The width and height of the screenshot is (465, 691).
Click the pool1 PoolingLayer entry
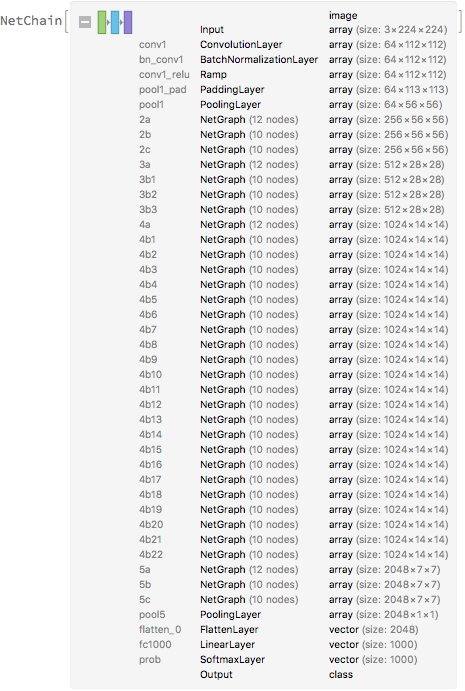[291, 104]
